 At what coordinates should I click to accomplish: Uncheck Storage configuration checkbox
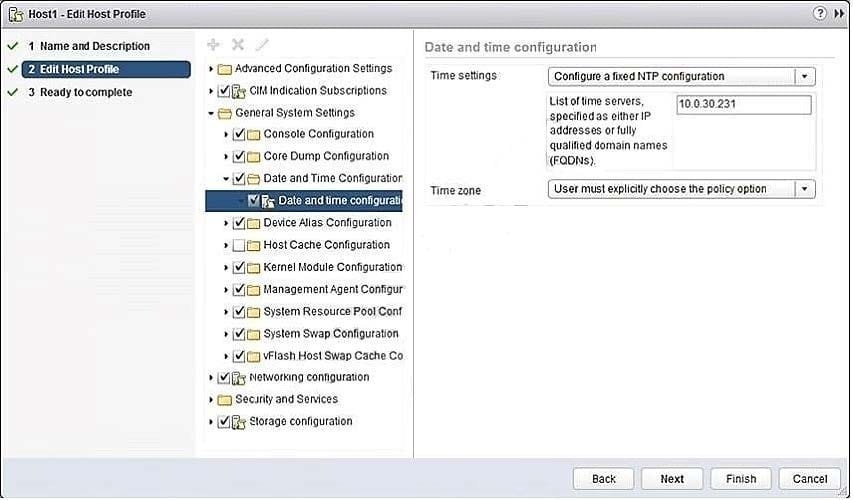[x=224, y=422]
